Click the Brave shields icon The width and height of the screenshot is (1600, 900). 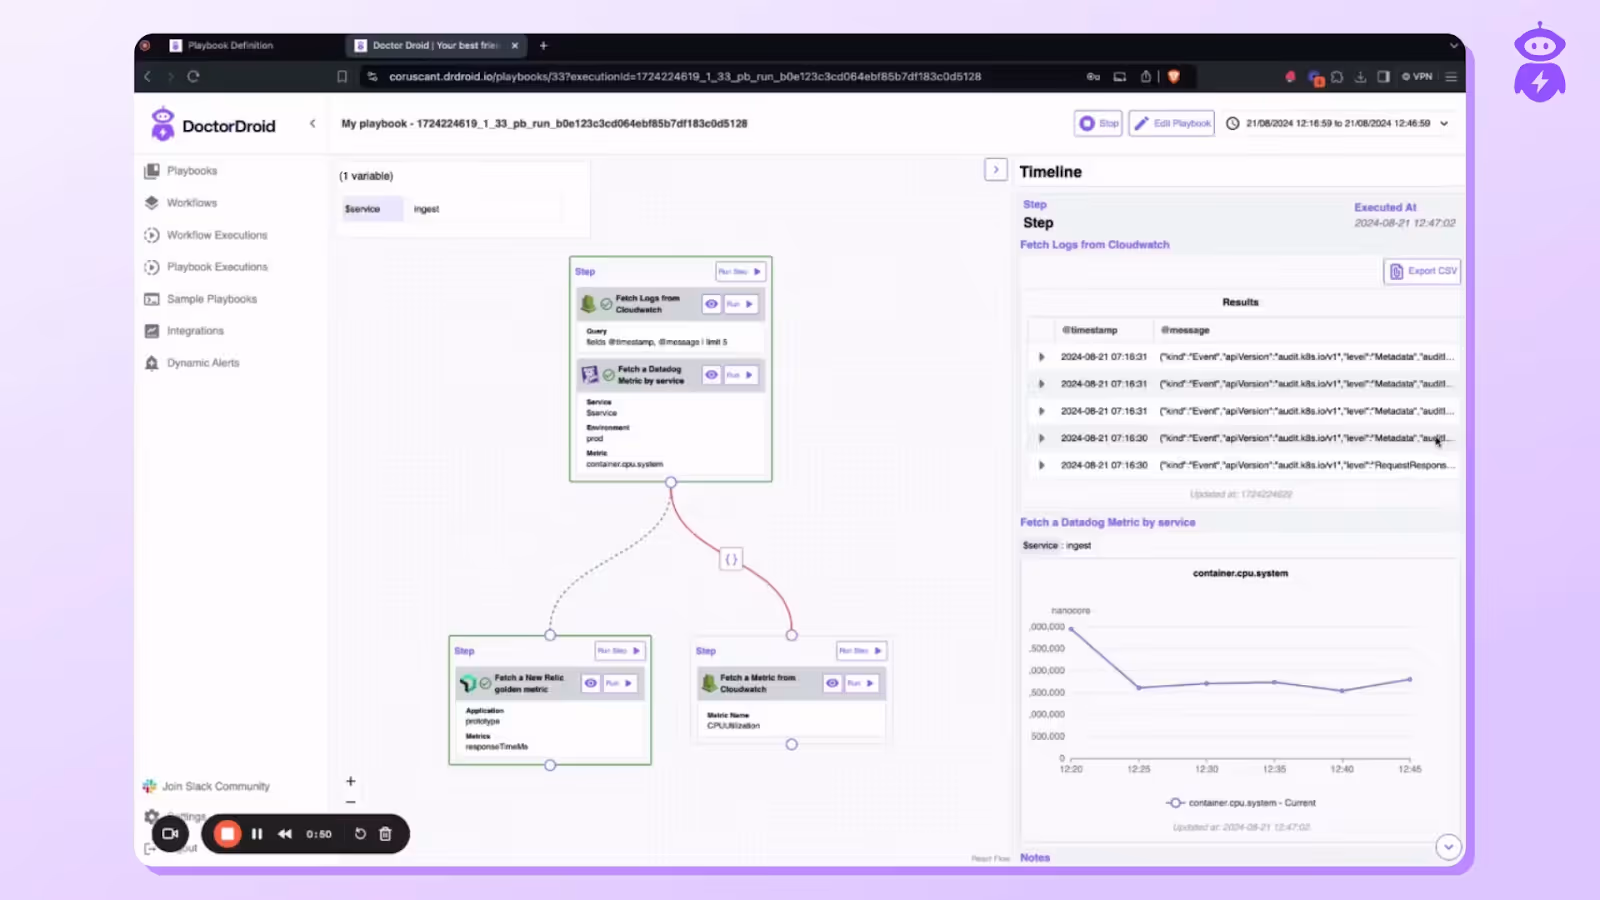[x=1174, y=76]
